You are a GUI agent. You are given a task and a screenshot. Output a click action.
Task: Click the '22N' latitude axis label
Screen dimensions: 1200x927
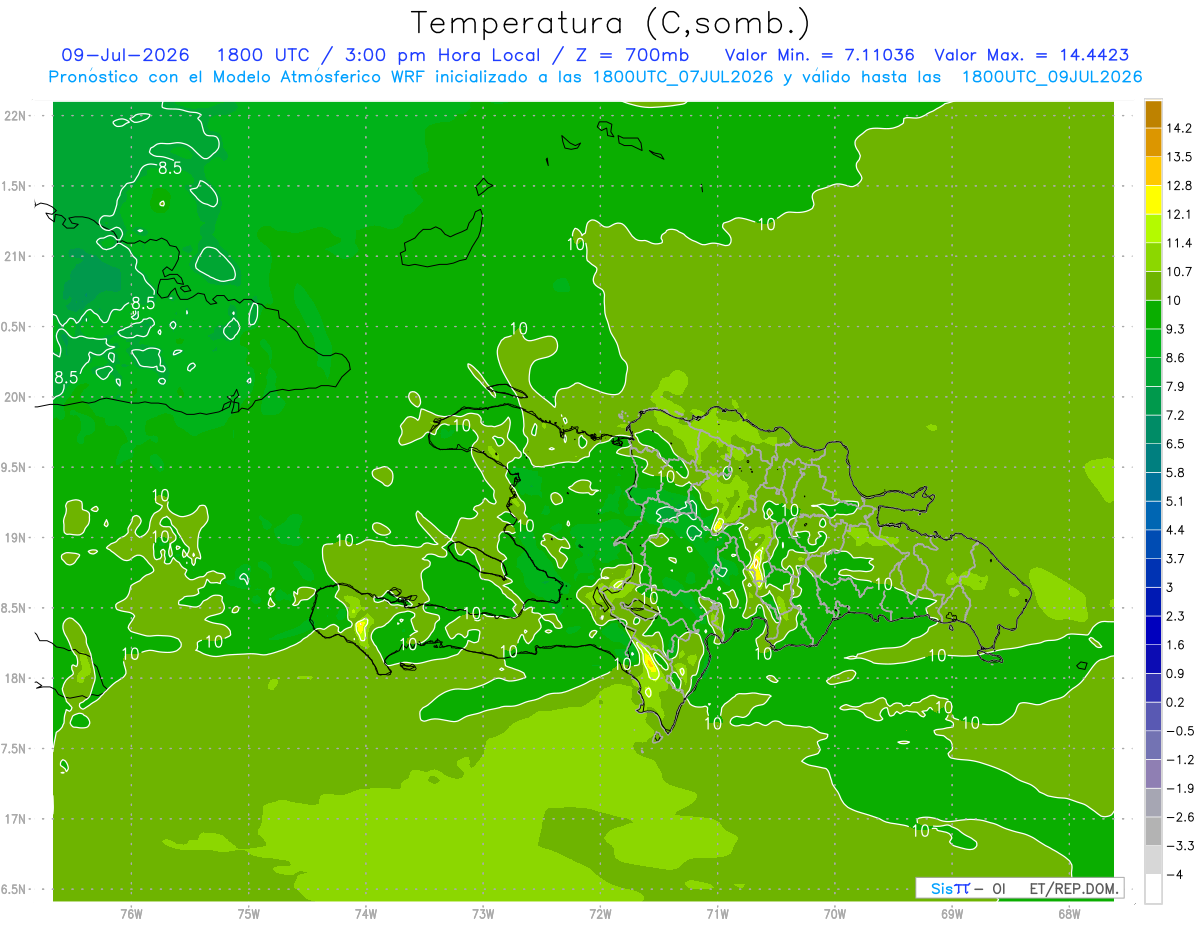[x=16, y=116]
